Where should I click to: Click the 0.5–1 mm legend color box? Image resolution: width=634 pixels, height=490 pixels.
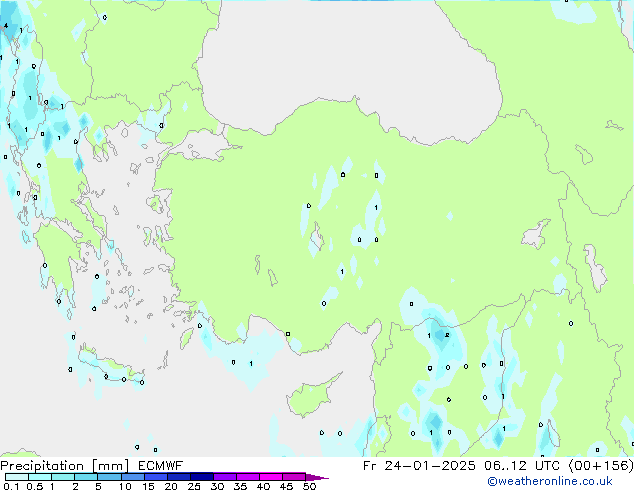[x=40, y=477]
